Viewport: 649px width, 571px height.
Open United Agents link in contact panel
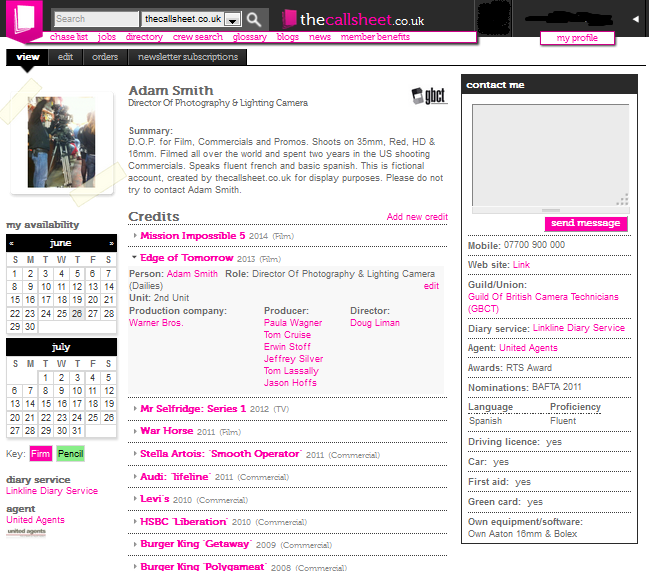(528, 348)
